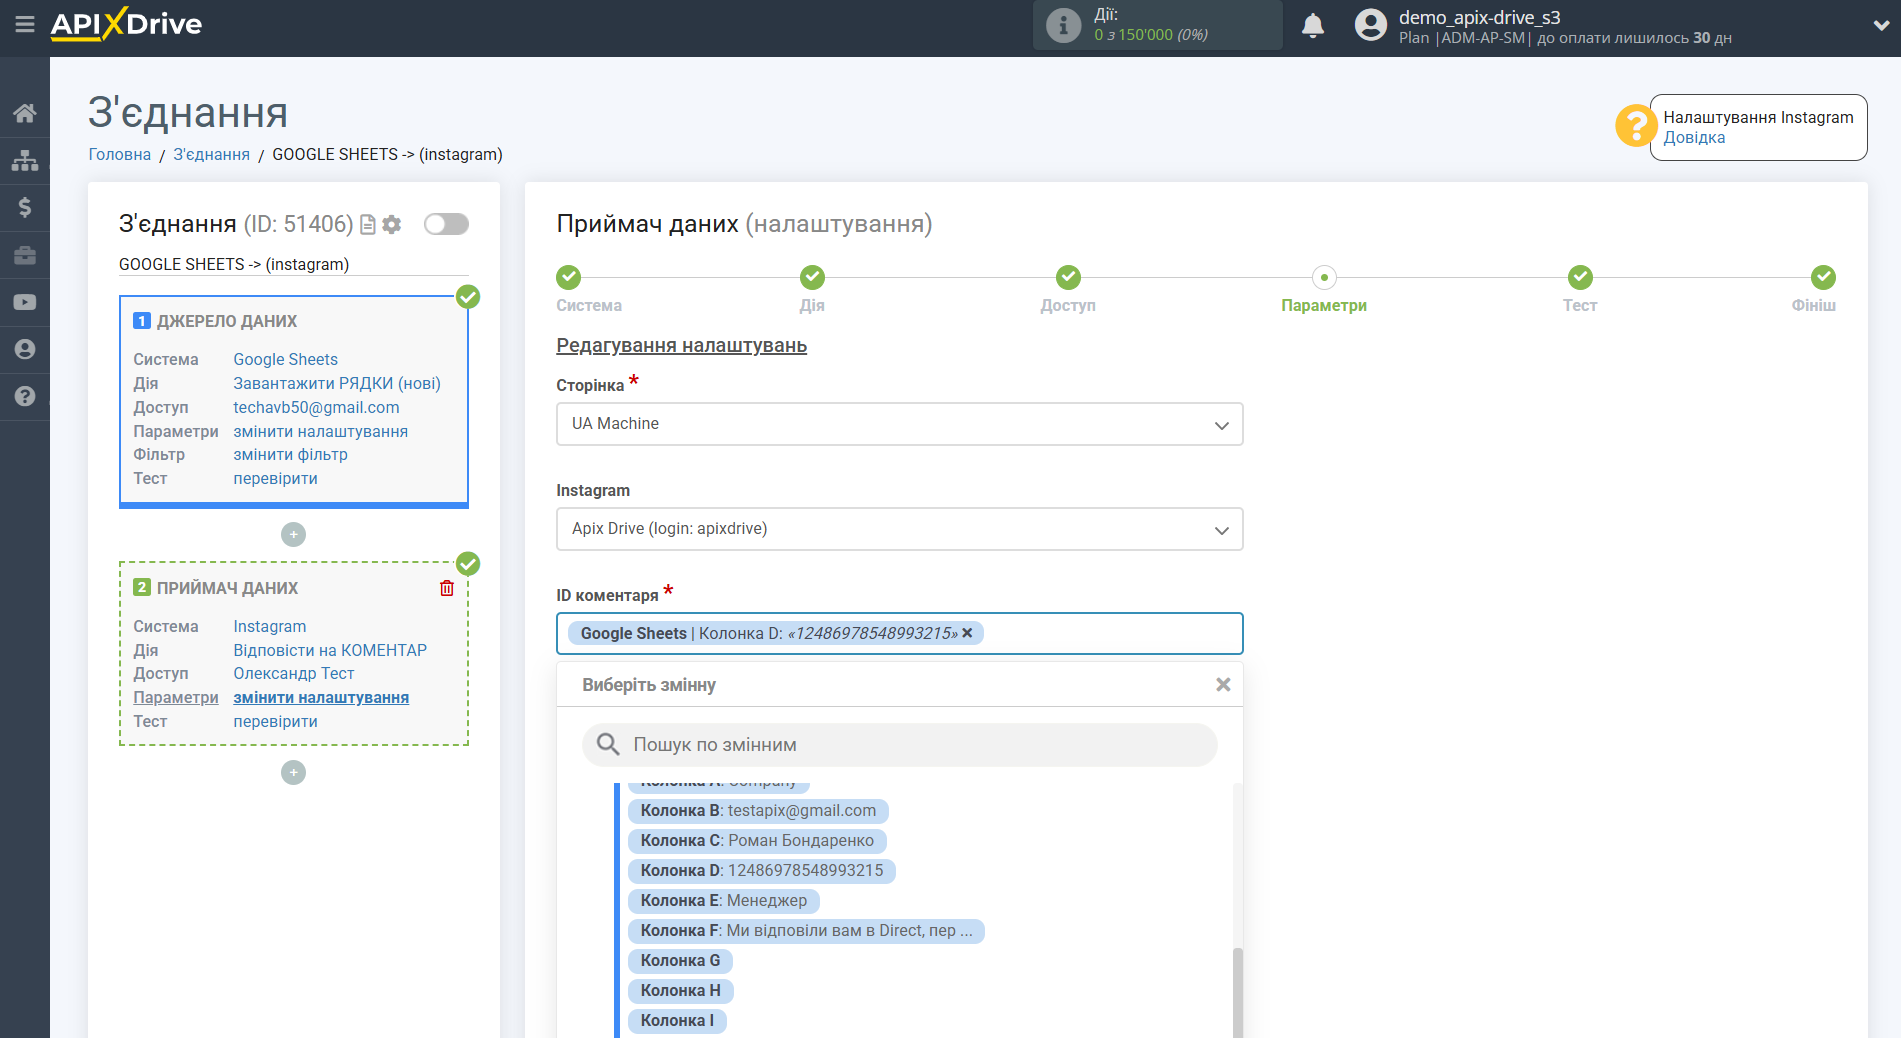Image resolution: width=1901 pixels, height=1038 pixels.
Task: Open the help question sidebar icon
Action: [25, 396]
